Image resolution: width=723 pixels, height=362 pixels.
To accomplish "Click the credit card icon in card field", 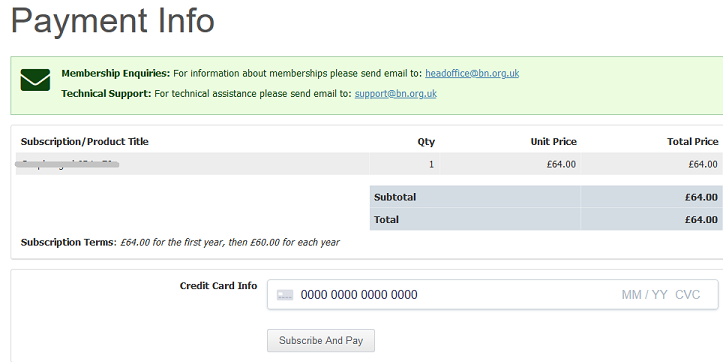I will tap(285, 295).
